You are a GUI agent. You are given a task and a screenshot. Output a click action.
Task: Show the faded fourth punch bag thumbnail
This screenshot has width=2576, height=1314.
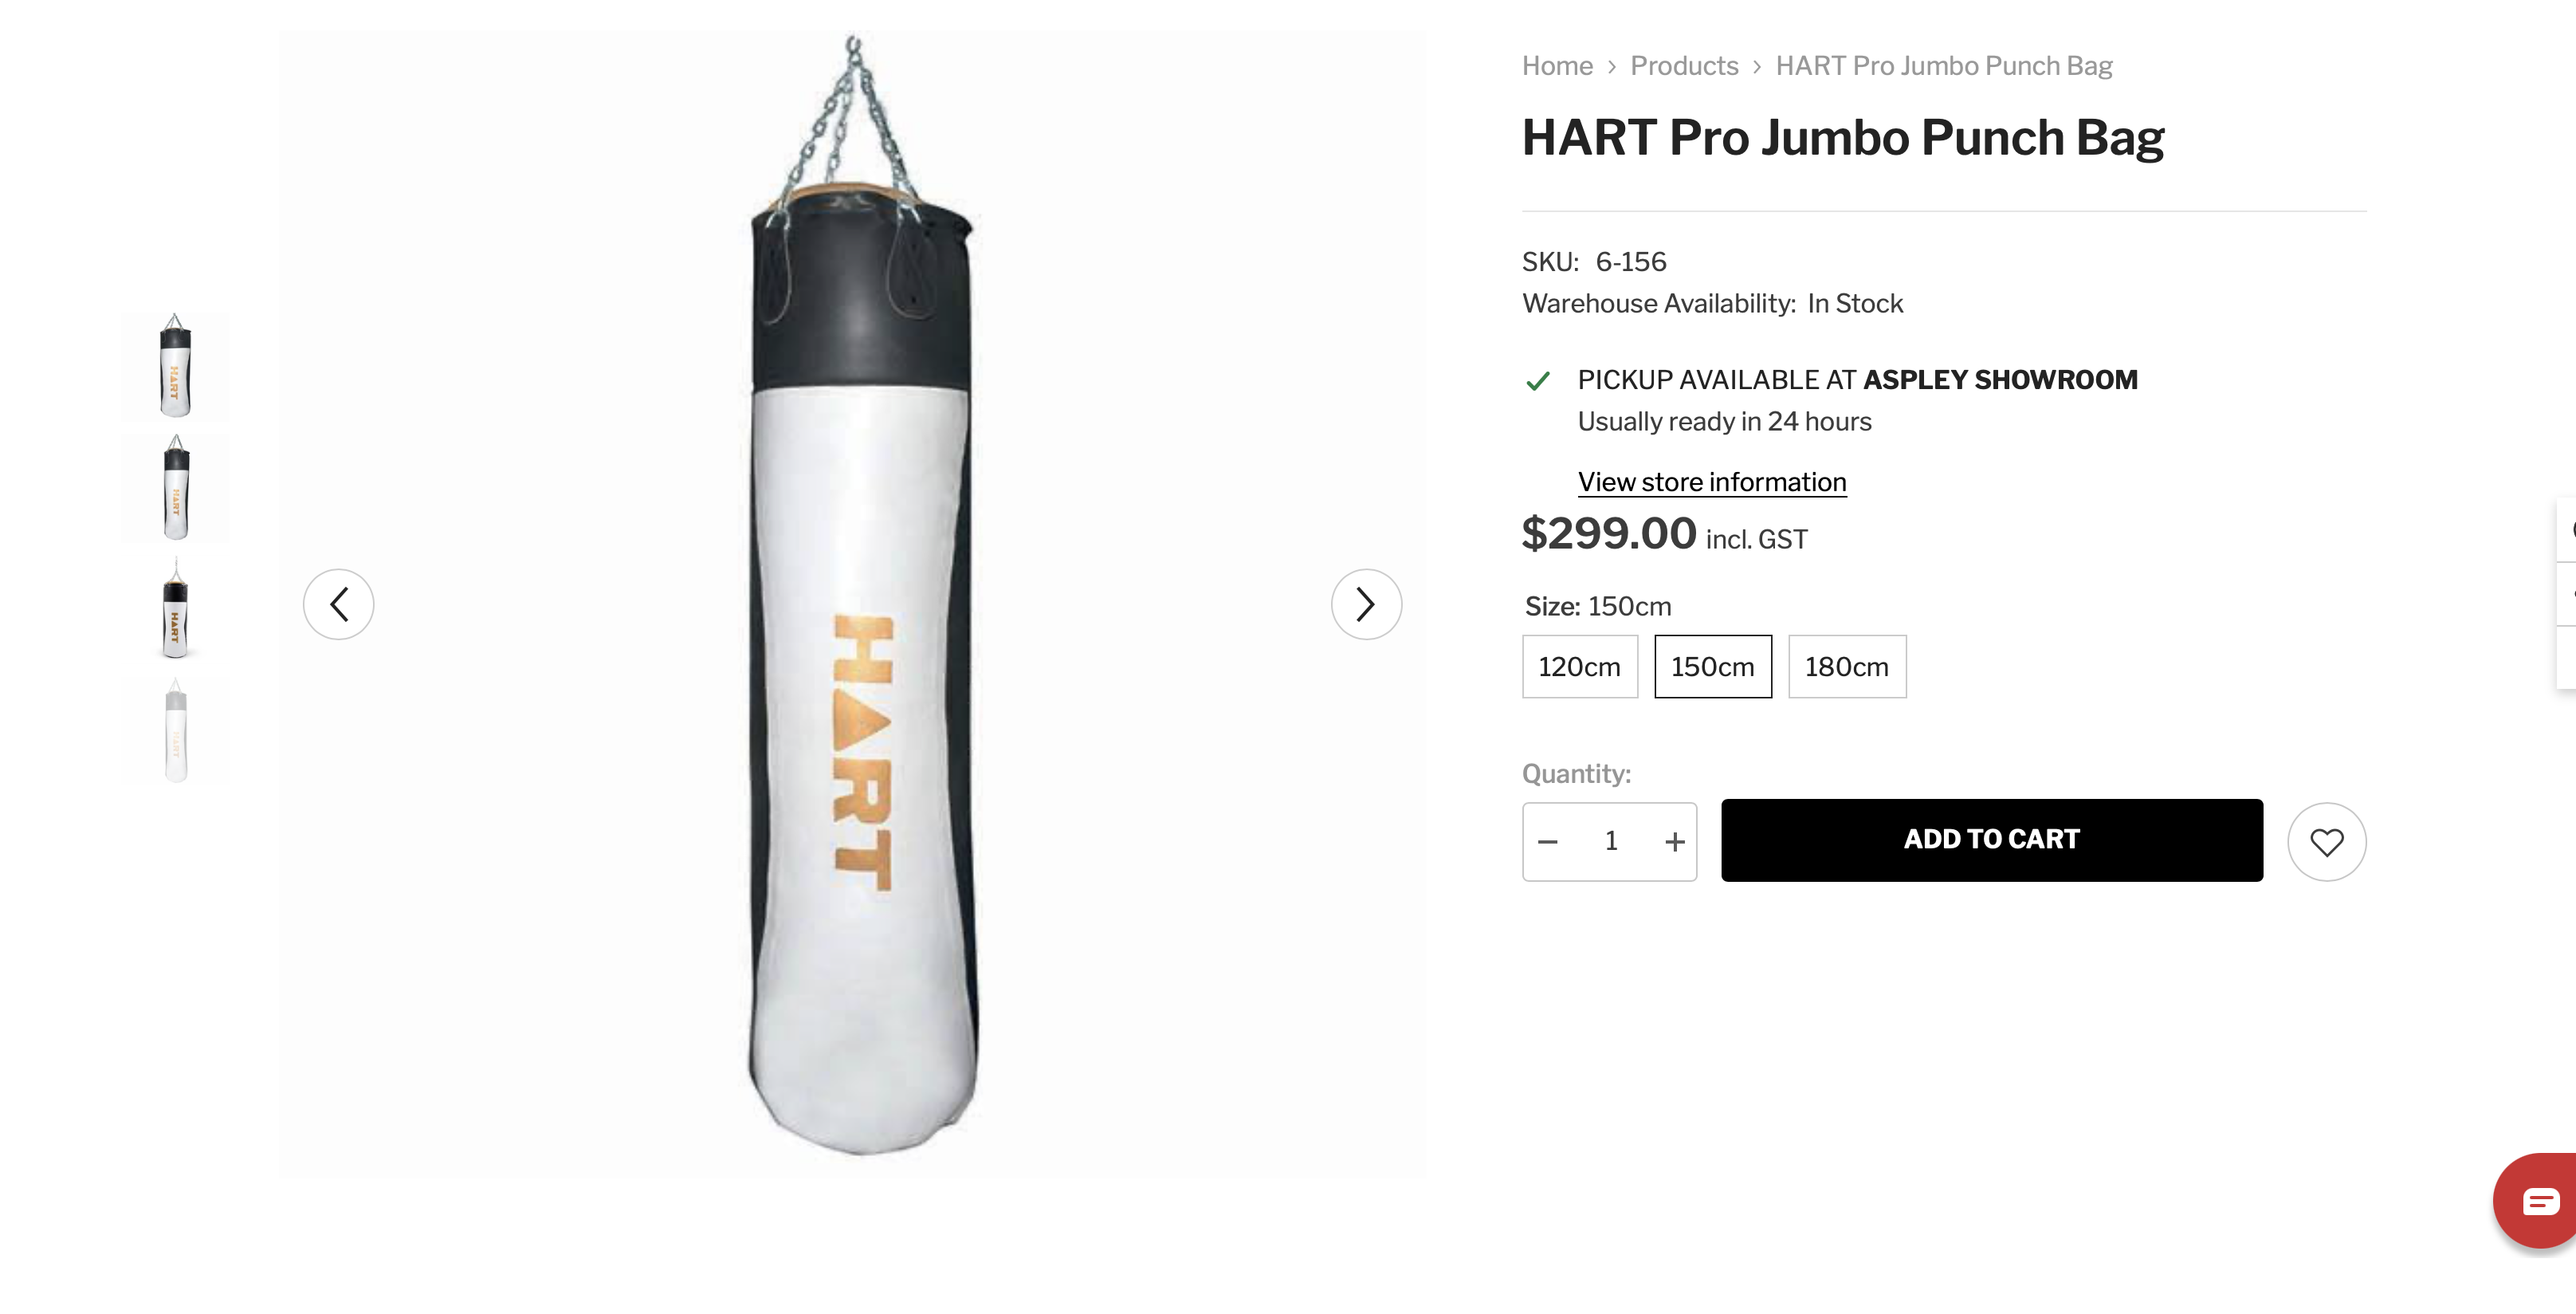pos(175,731)
